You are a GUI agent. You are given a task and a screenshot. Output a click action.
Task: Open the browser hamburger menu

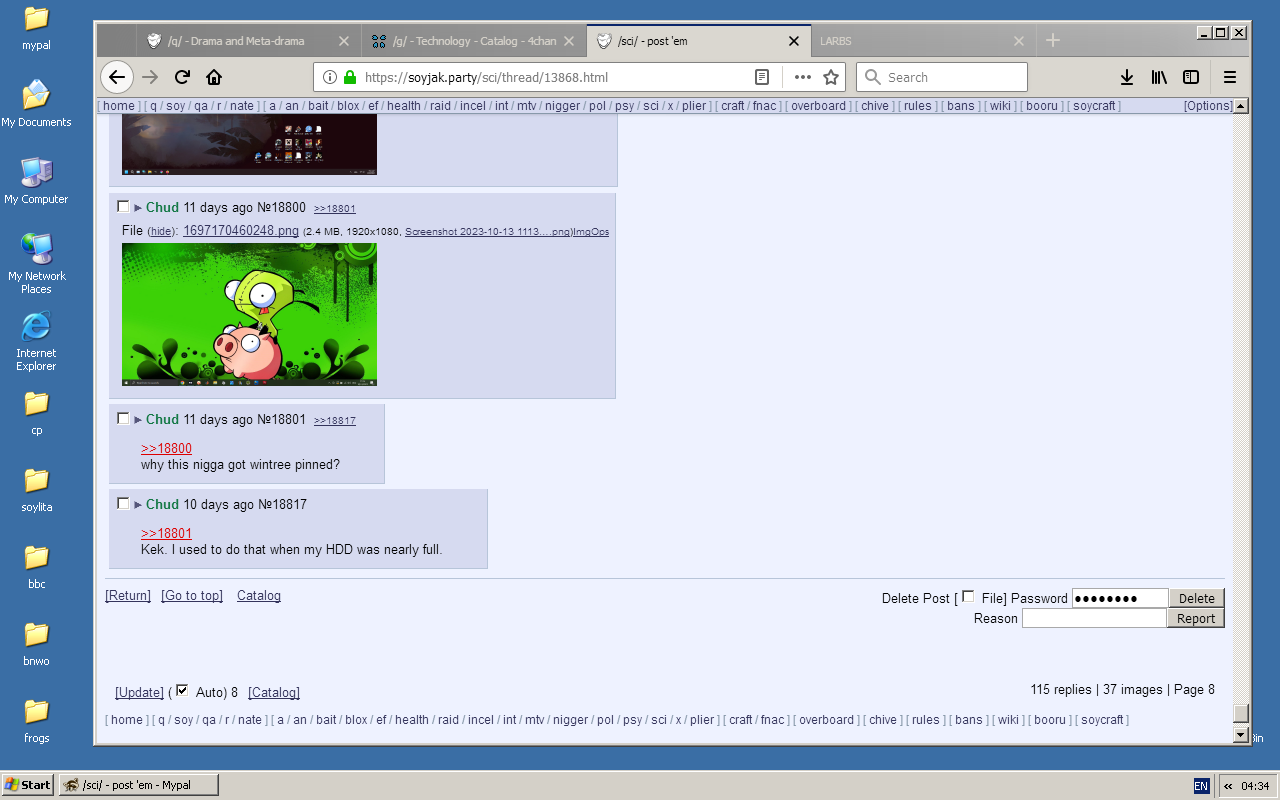coord(1230,77)
